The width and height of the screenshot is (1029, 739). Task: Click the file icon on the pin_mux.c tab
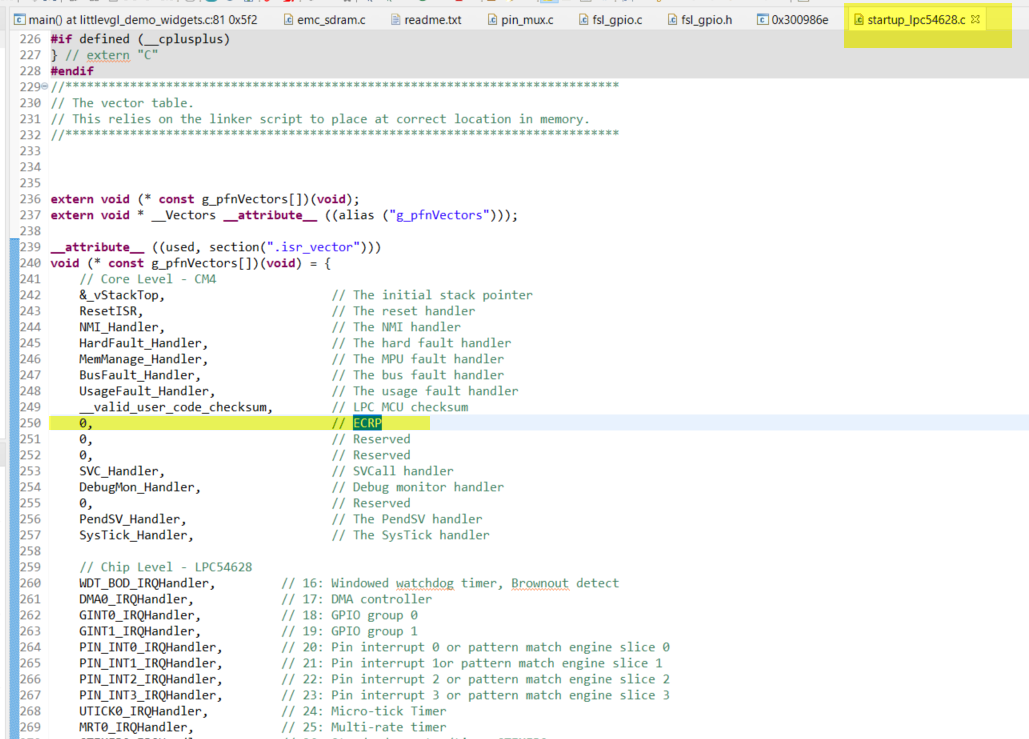pos(492,19)
